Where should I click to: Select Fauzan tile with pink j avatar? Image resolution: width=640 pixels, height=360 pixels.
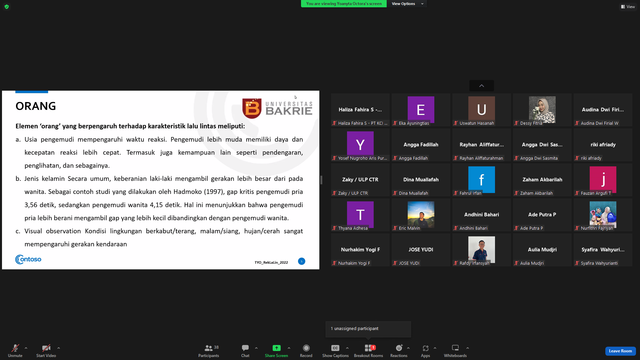click(602, 180)
